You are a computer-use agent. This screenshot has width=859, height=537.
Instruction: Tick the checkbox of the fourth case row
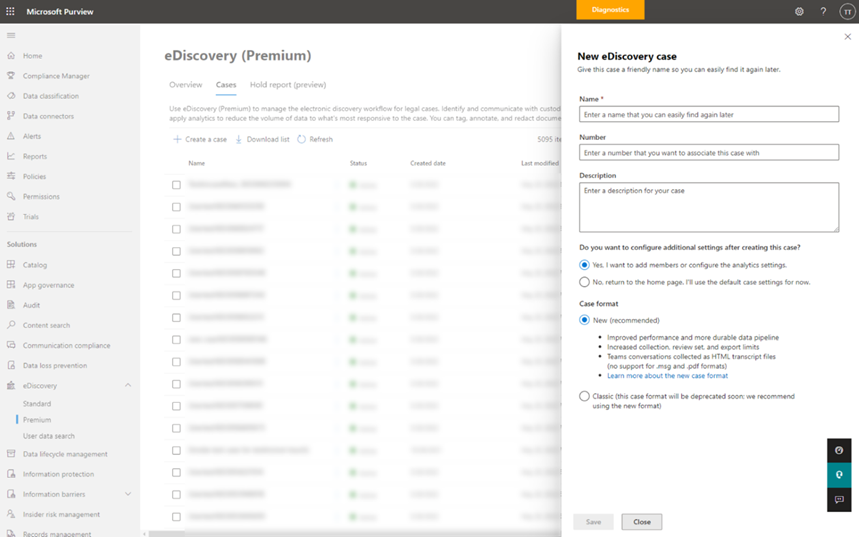pyautogui.click(x=176, y=251)
